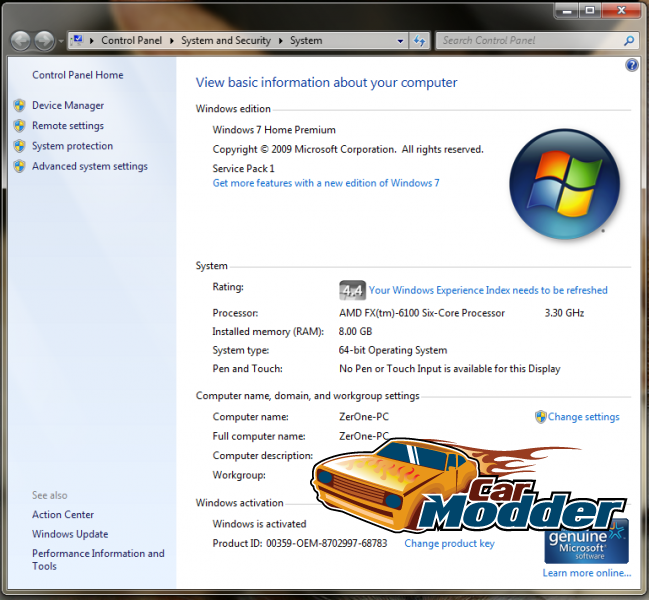Click the 3.30 GHz processor speed text
Viewport: 649px width, 600px height.
pos(564,313)
